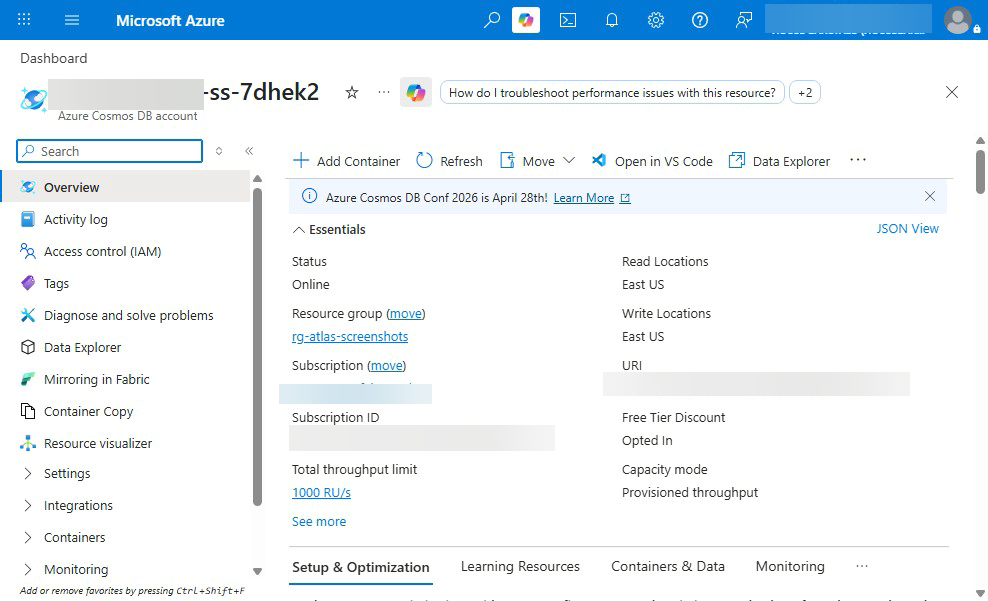Viewport: 988px width, 601px height.
Task: Open the Help question mark icon
Action: [x=699, y=20]
